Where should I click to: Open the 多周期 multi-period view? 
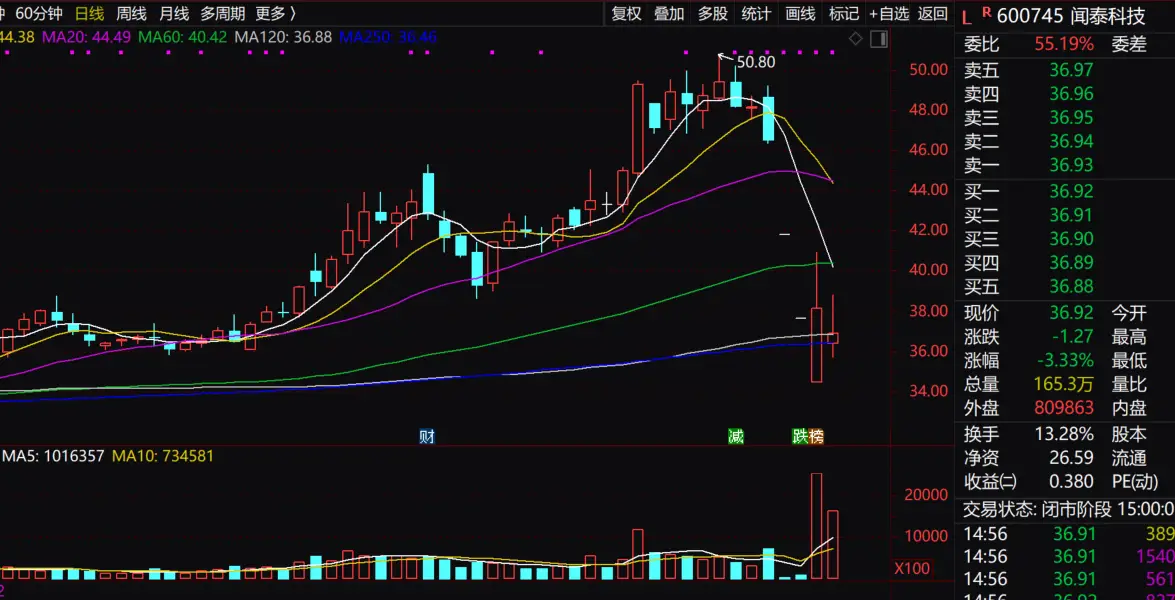(x=223, y=13)
